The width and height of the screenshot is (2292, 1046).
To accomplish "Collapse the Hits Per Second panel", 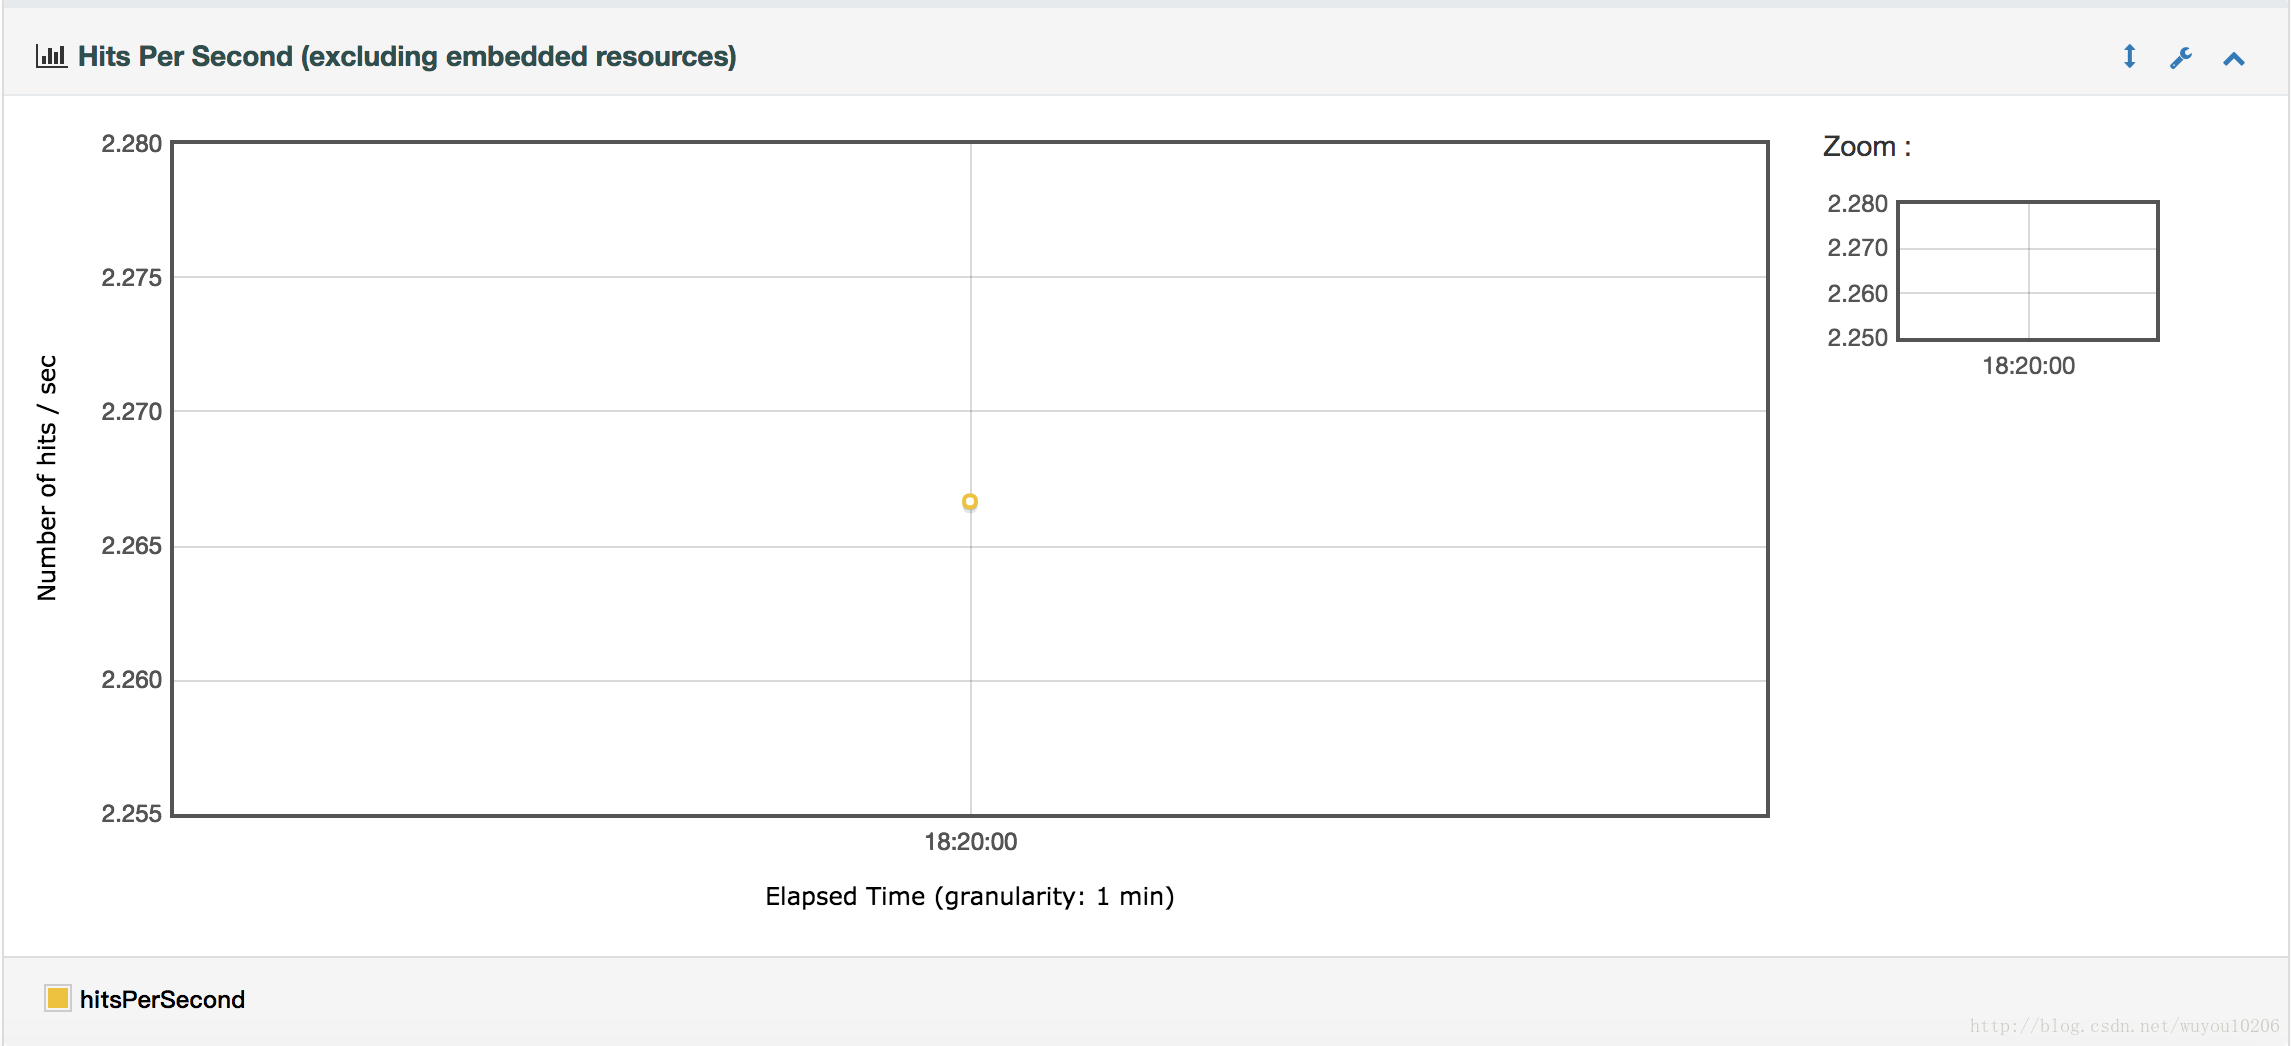I will point(2233,59).
